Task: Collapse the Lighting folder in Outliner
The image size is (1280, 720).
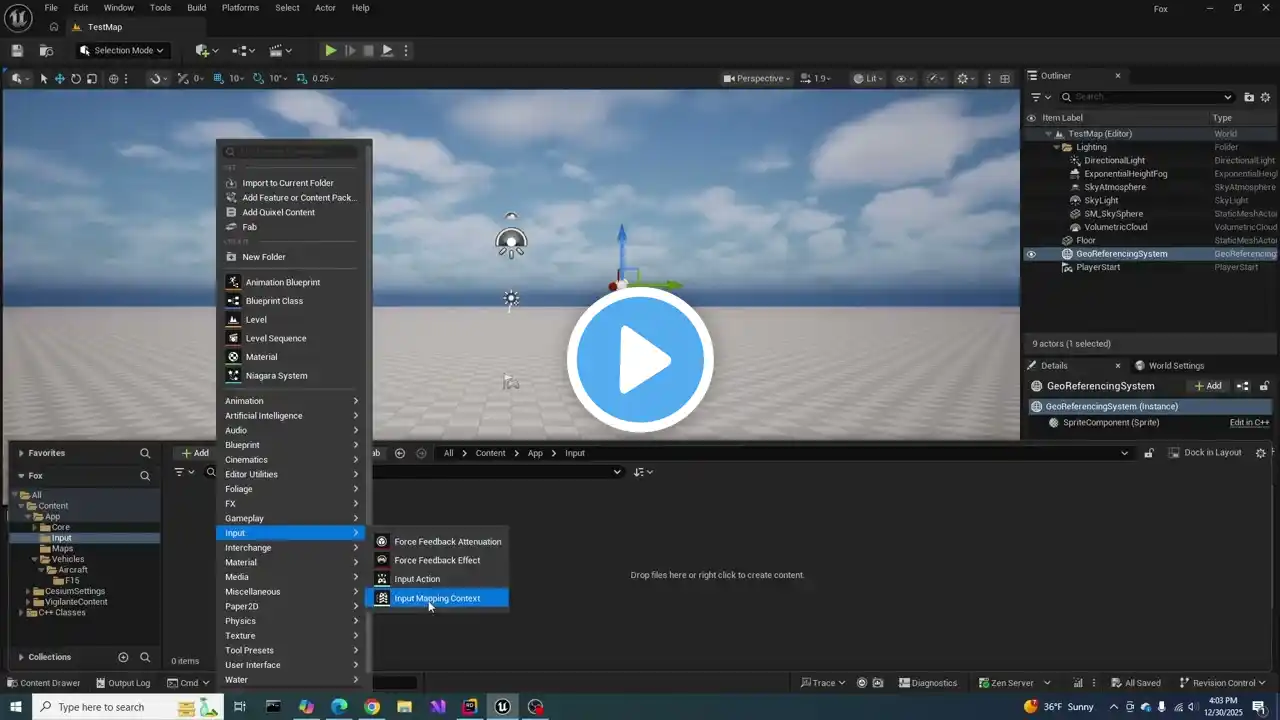Action: [1055, 147]
